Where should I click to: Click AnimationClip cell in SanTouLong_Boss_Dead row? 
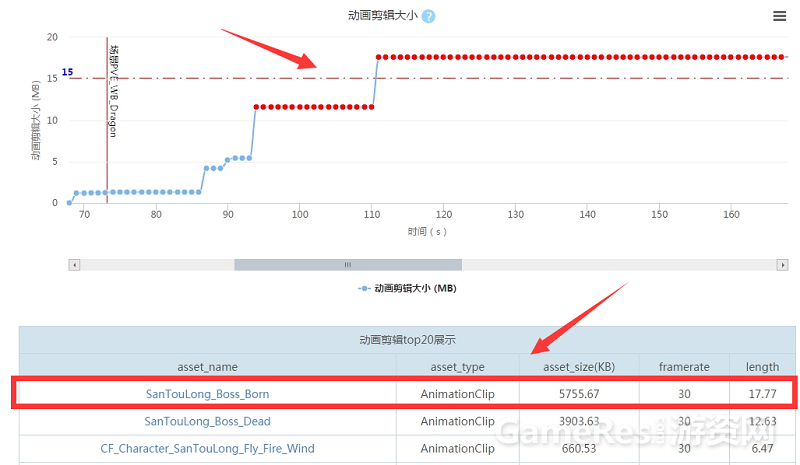(x=457, y=421)
